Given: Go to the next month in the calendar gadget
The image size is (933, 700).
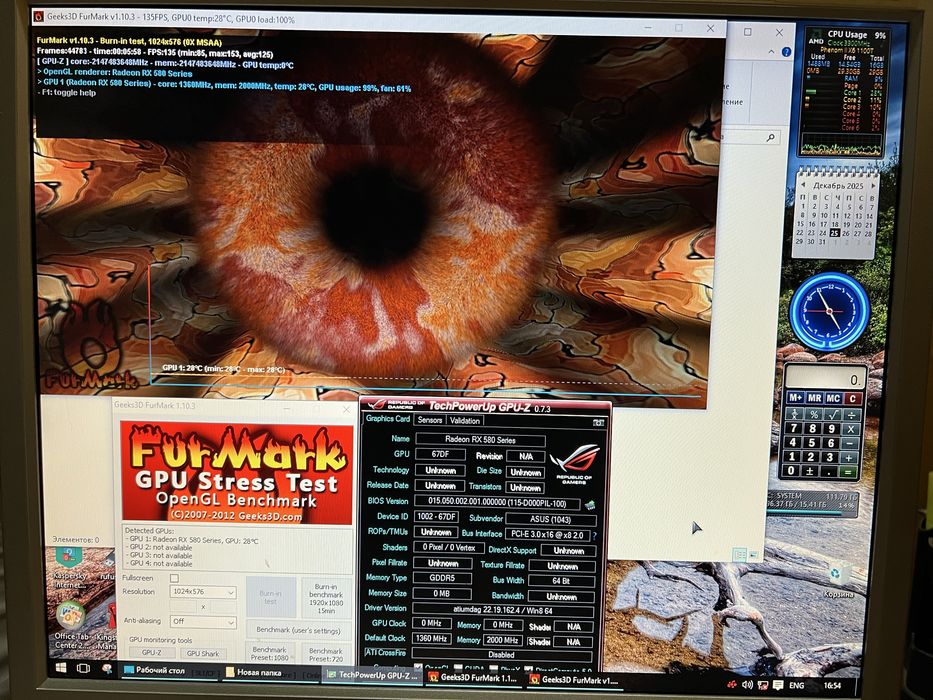Looking at the screenshot, I should 873,186.
